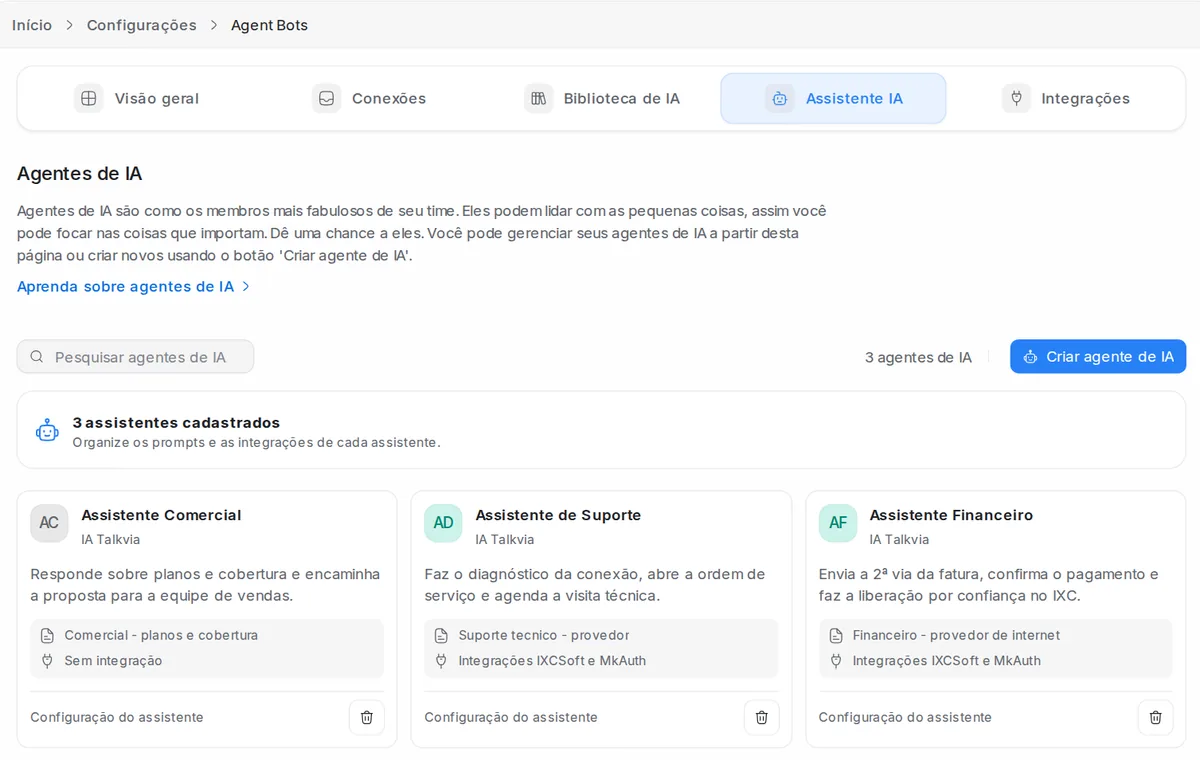Open the Visão geral tab
The width and height of the screenshot is (1200, 760).
(136, 98)
